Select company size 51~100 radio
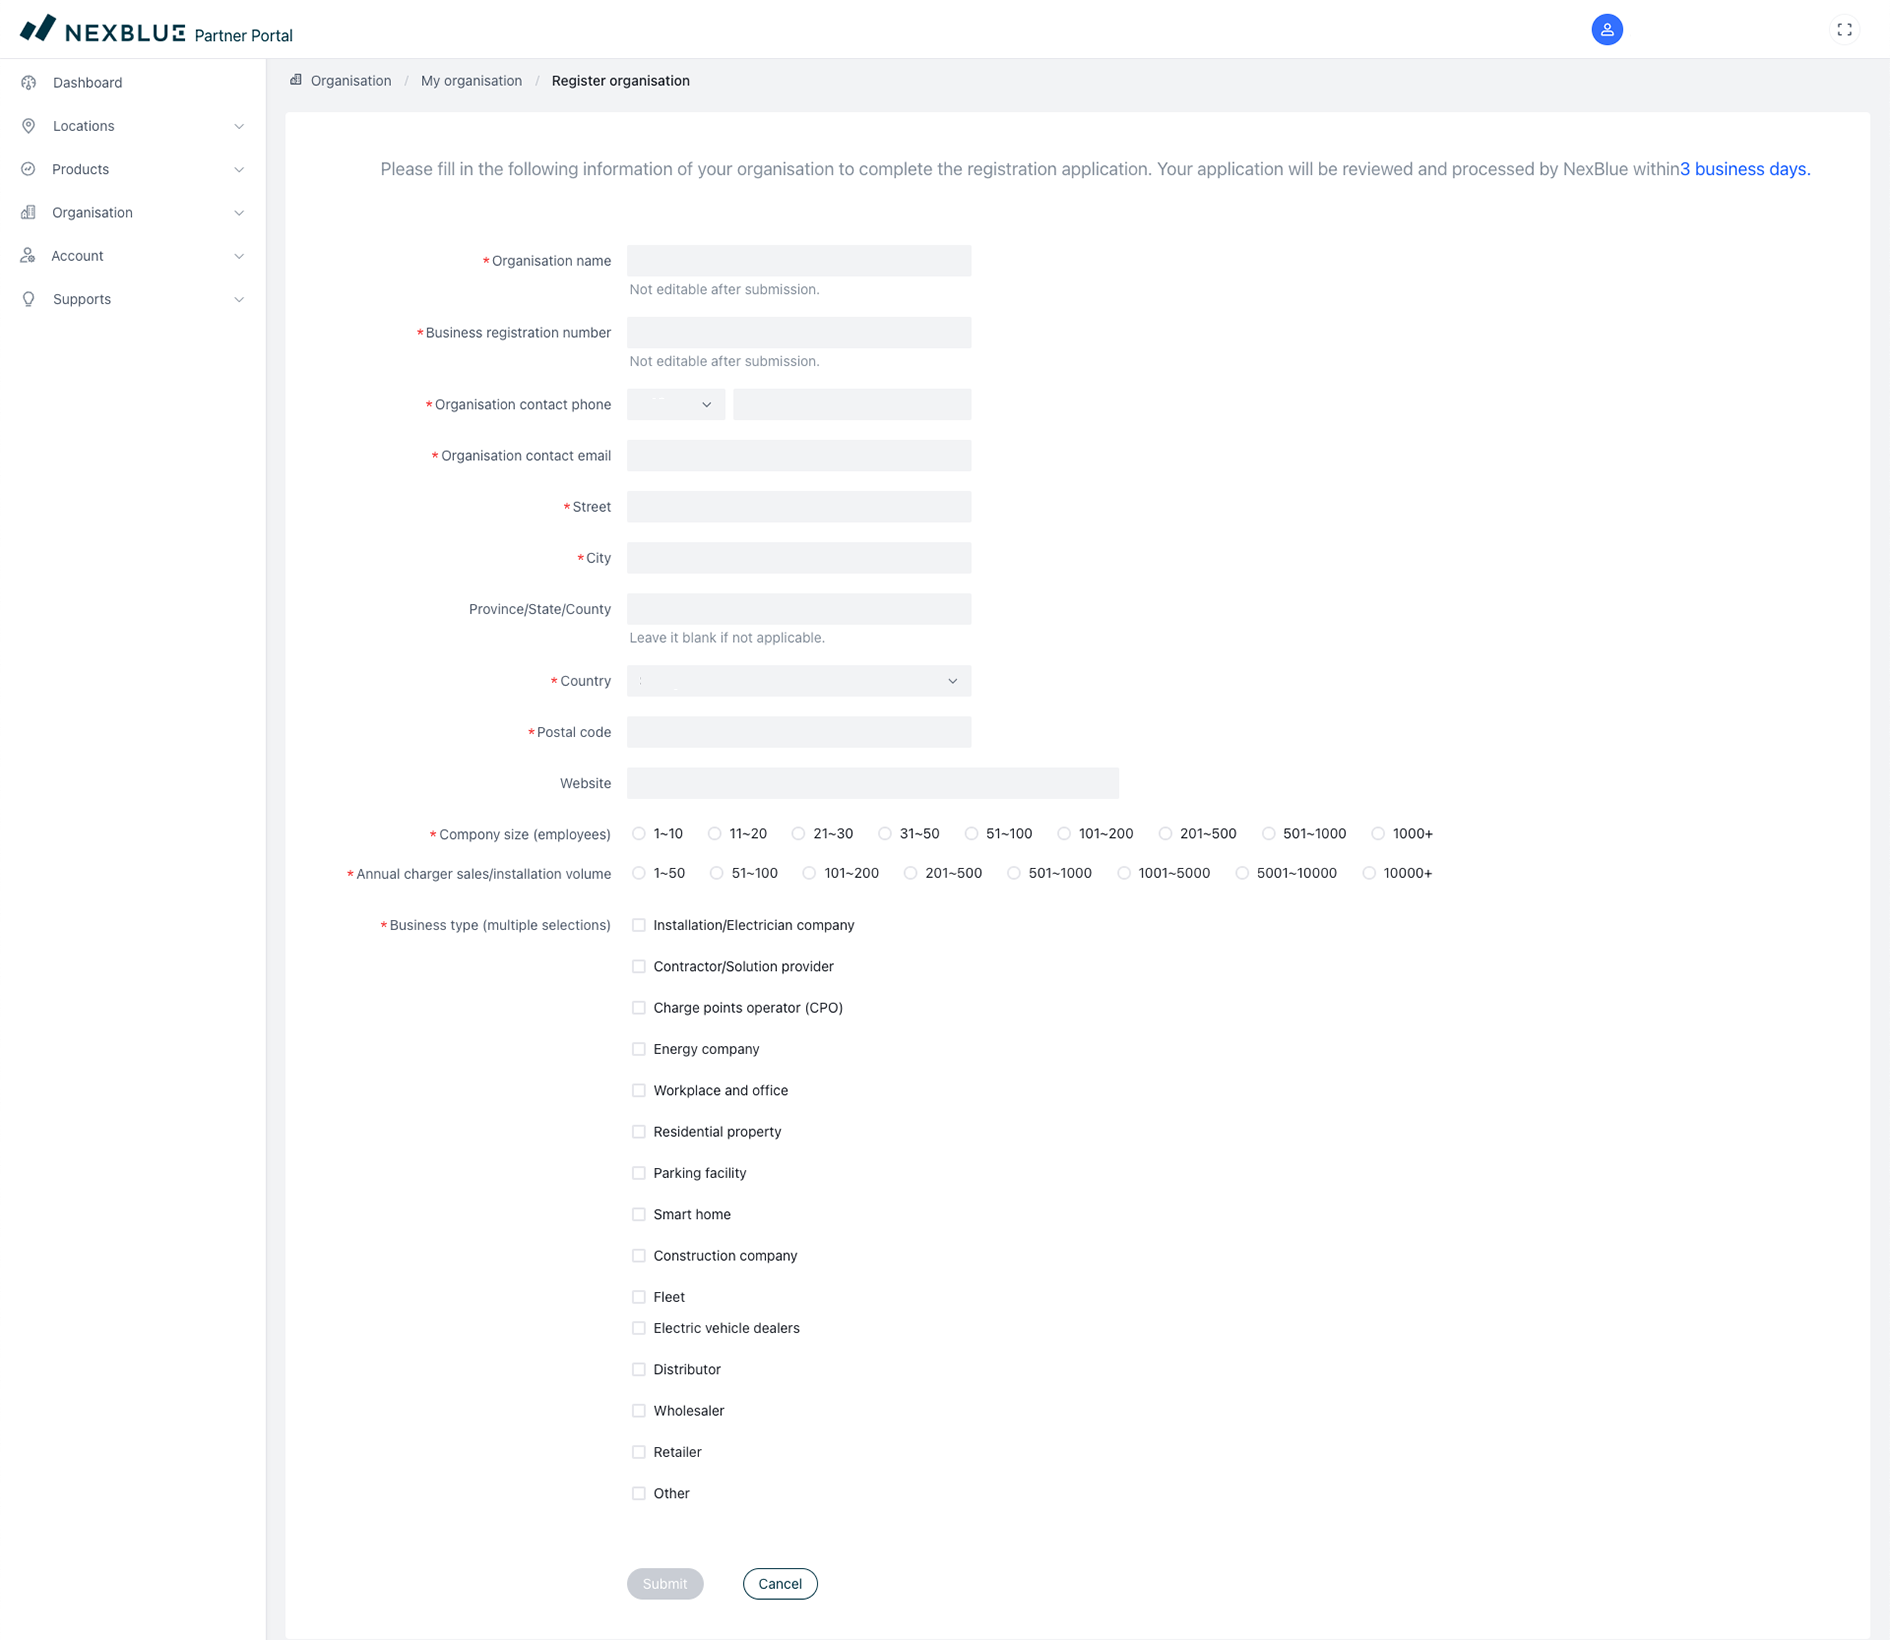The image size is (1890, 1640). pos(971,834)
